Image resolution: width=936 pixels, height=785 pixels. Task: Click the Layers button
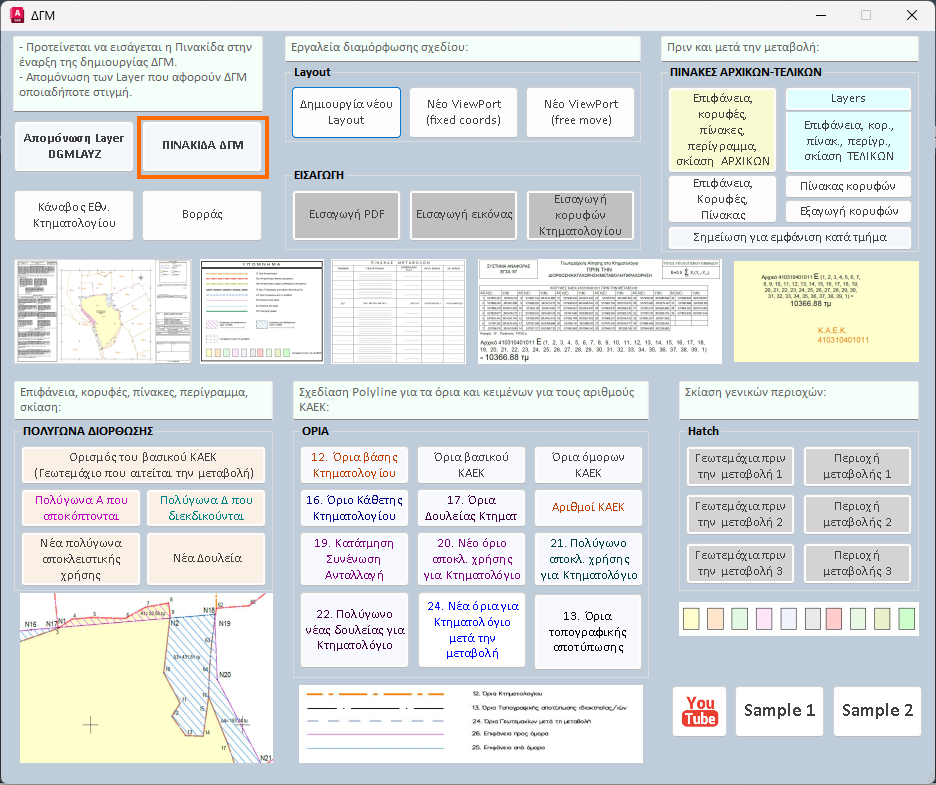tap(848, 98)
